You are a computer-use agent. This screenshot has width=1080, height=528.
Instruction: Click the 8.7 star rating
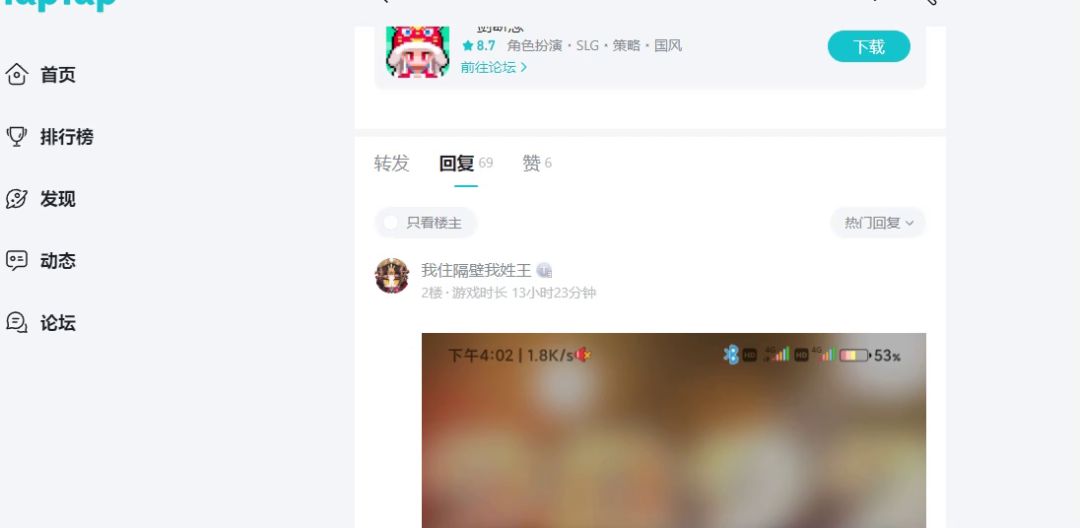479,45
